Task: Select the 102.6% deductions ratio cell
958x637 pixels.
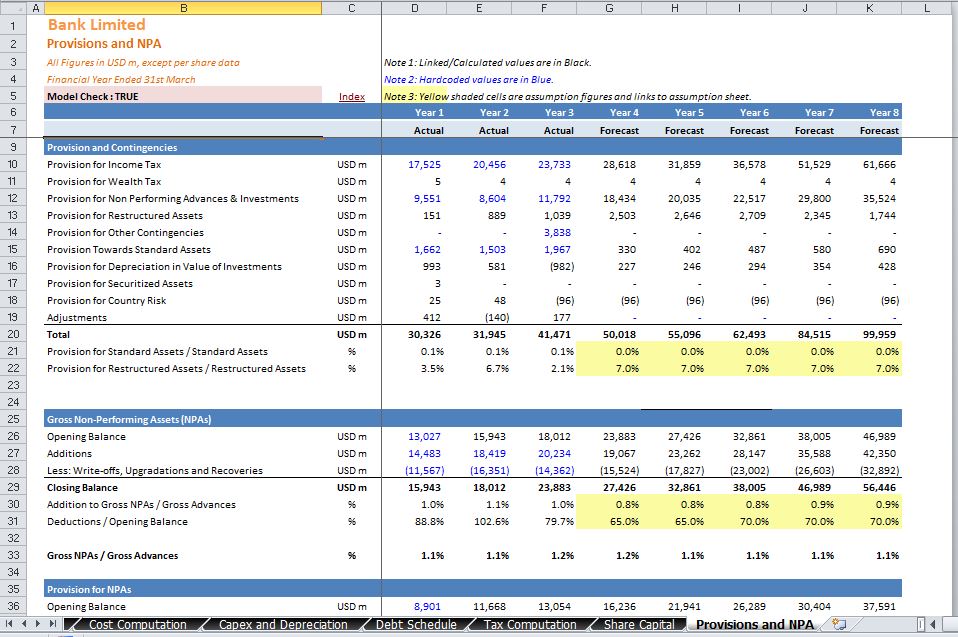Action: pyautogui.click(x=479, y=522)
